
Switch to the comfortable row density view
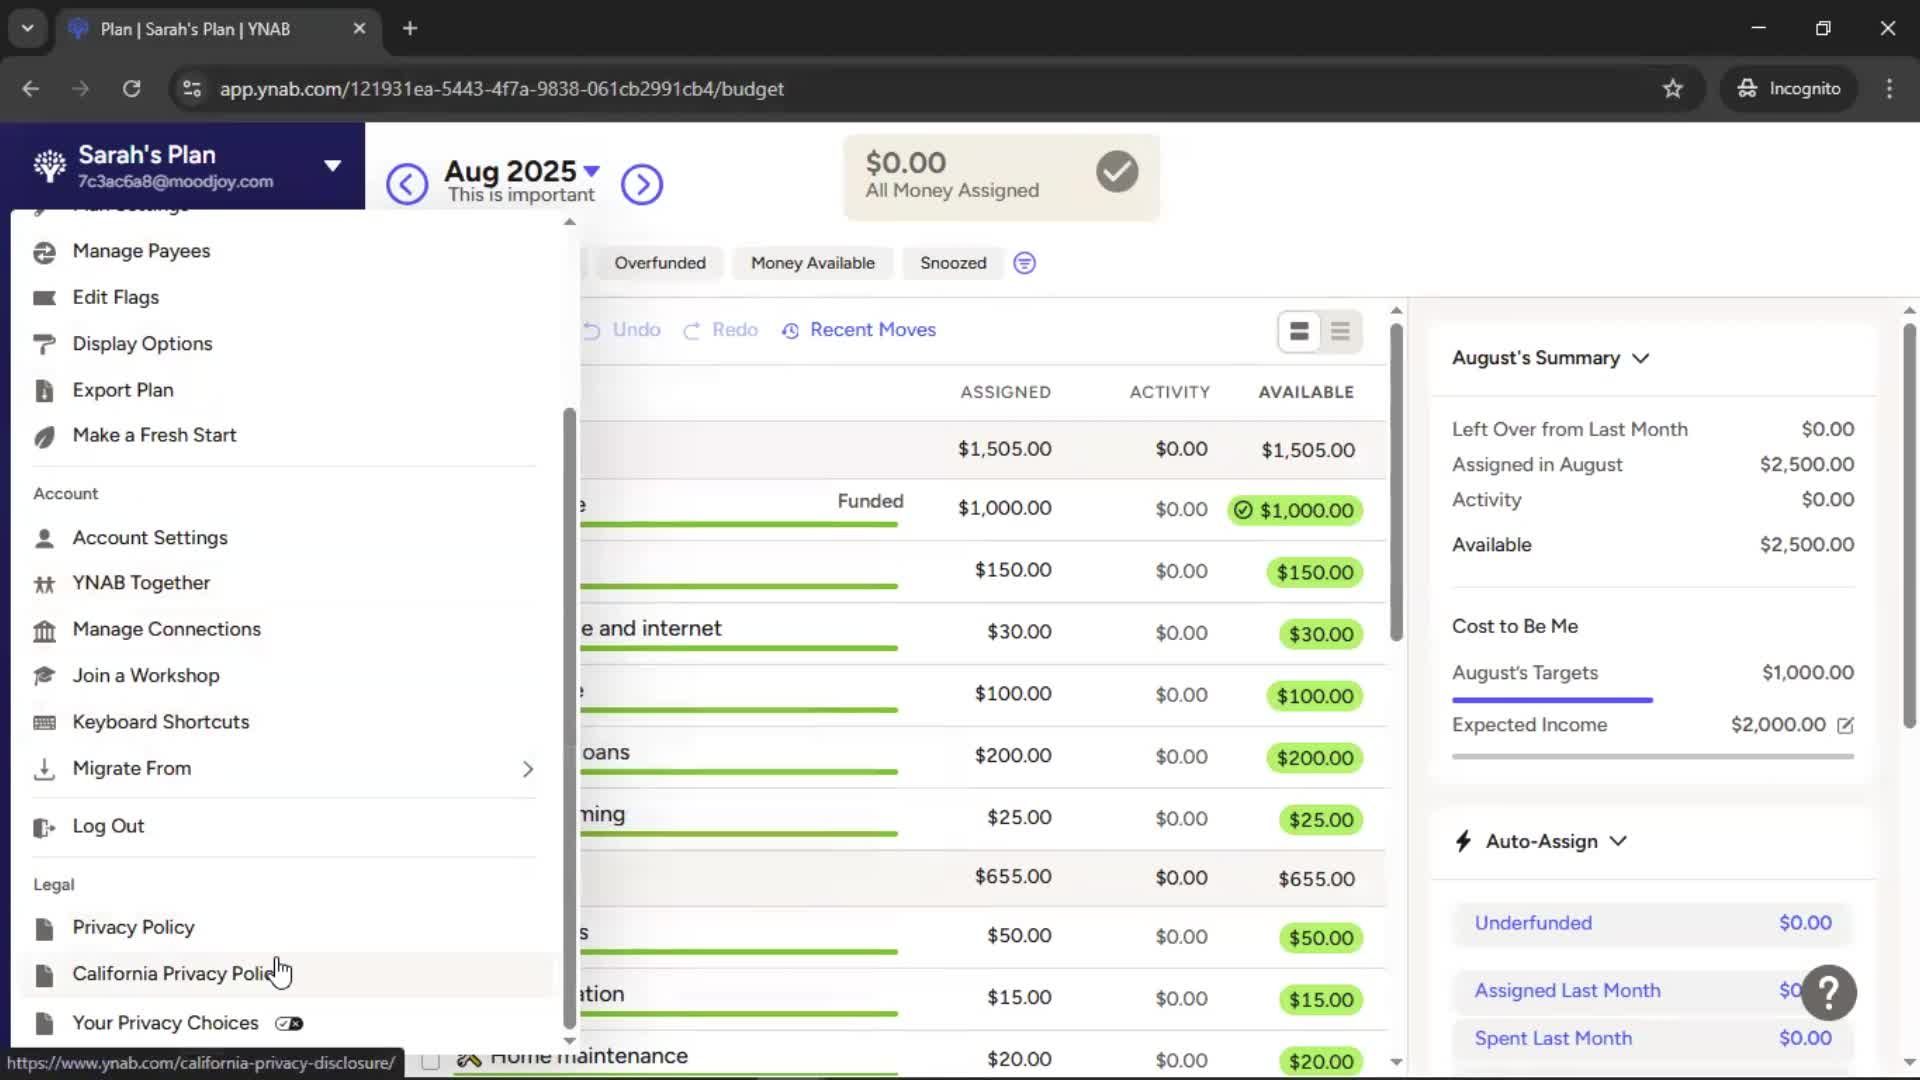pyautogui.click(x=1299, y=331)
